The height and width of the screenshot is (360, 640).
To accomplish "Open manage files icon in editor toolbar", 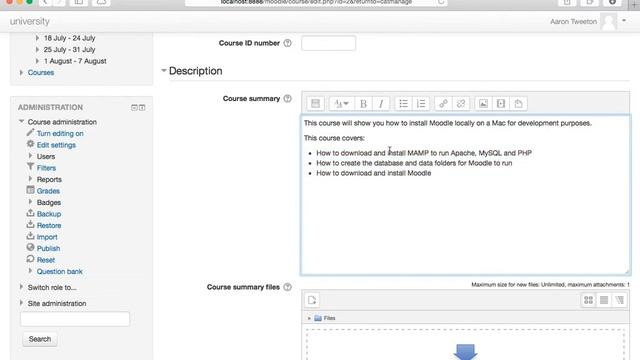I will tap(518, 104).
